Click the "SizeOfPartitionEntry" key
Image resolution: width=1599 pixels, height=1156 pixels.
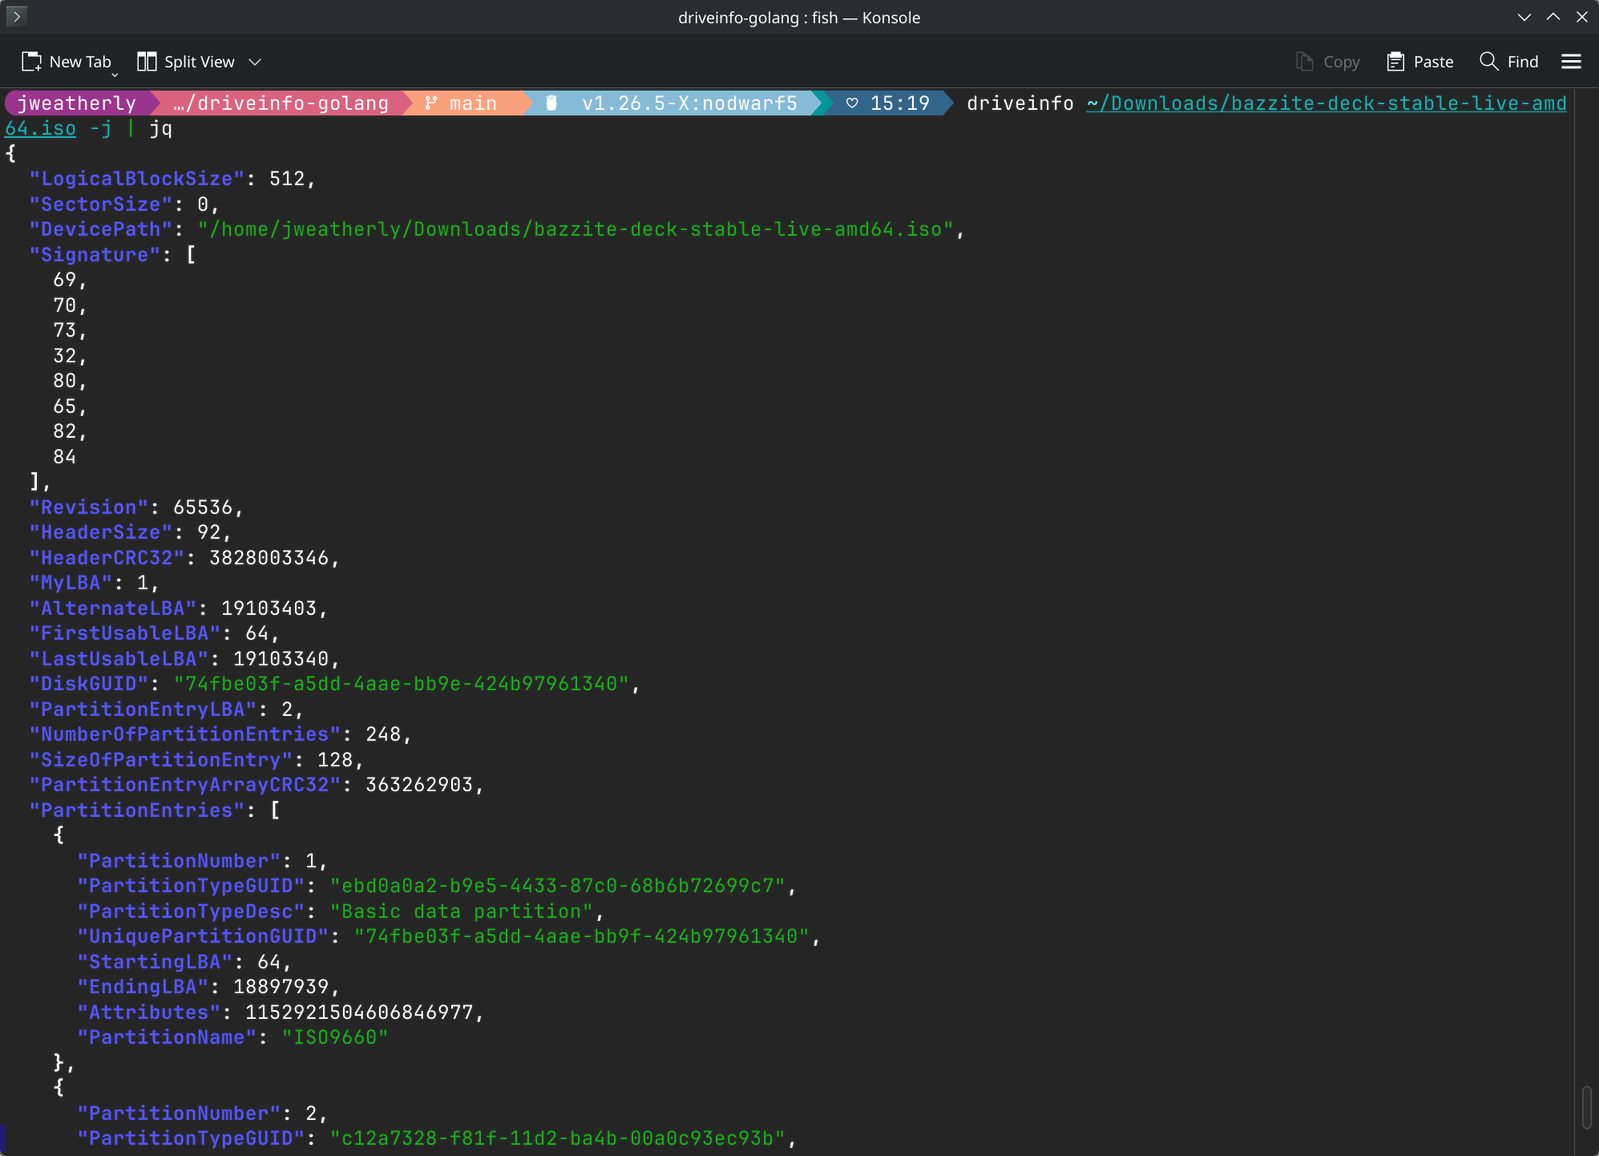click(x=161, y=760)
